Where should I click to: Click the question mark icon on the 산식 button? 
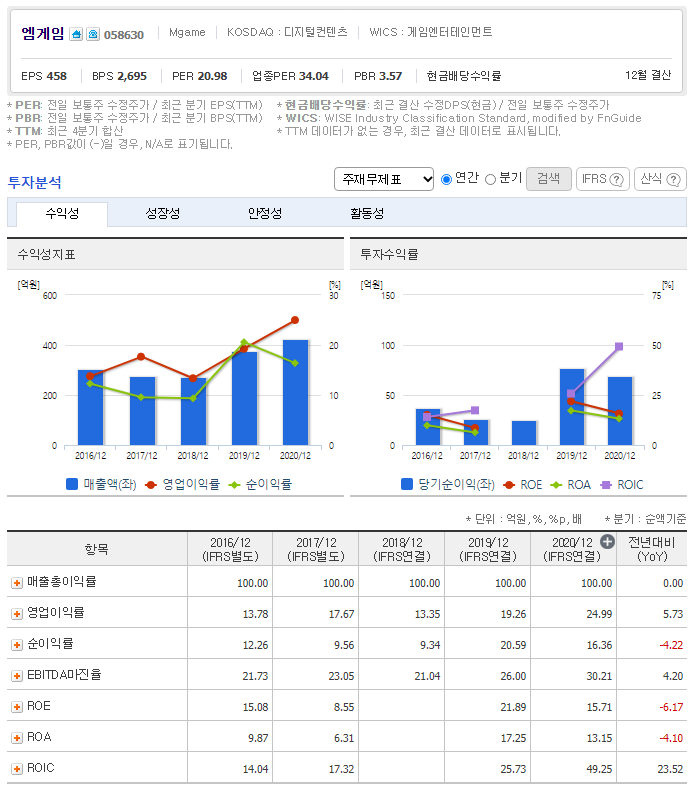coord(673,179)
